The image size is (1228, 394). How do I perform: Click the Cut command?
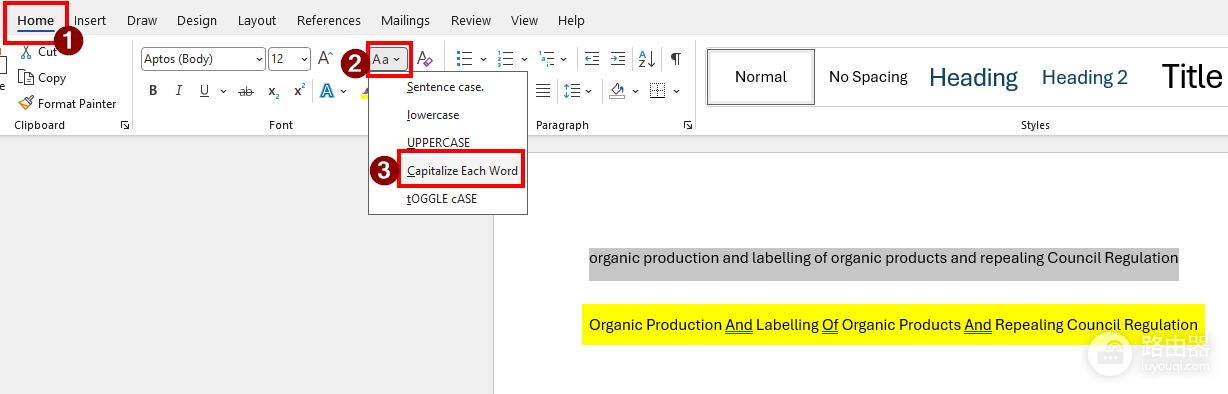point(38,52)
